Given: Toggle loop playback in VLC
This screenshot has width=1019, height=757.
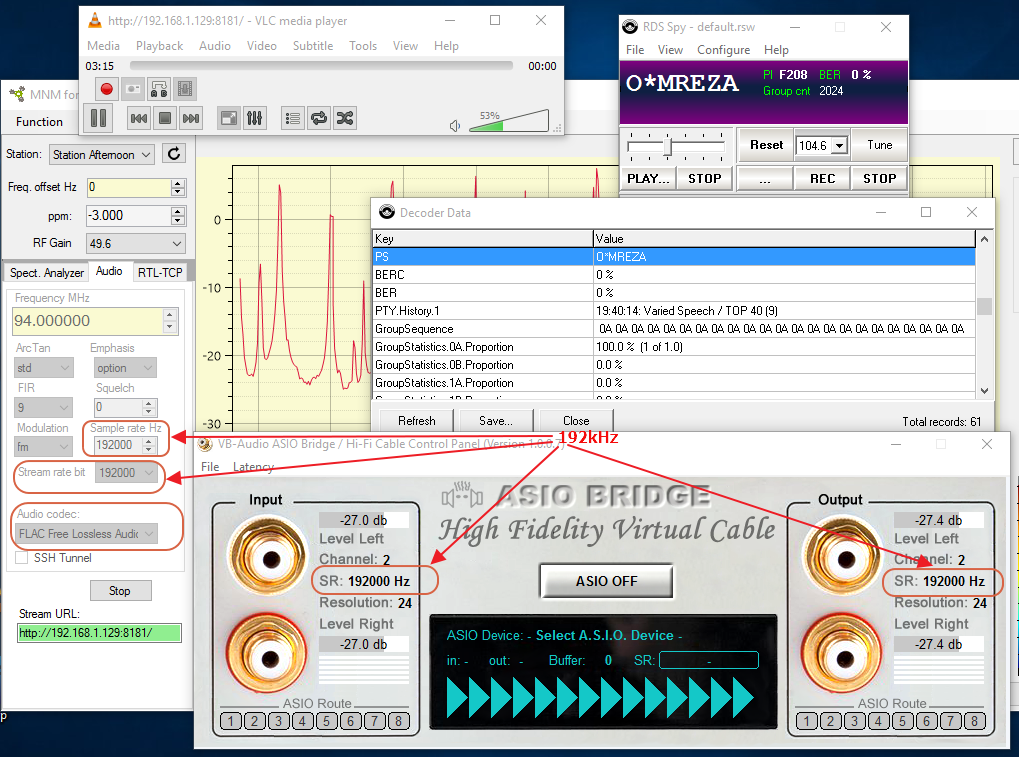Looking at the screenshot, I should [x=318, y=118].
